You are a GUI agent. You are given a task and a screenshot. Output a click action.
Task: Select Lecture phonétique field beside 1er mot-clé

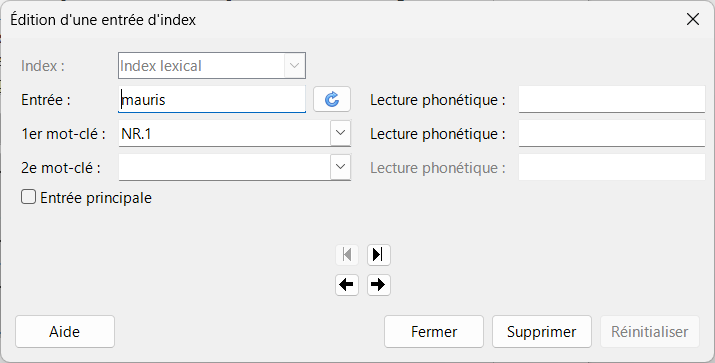[612, 133]
